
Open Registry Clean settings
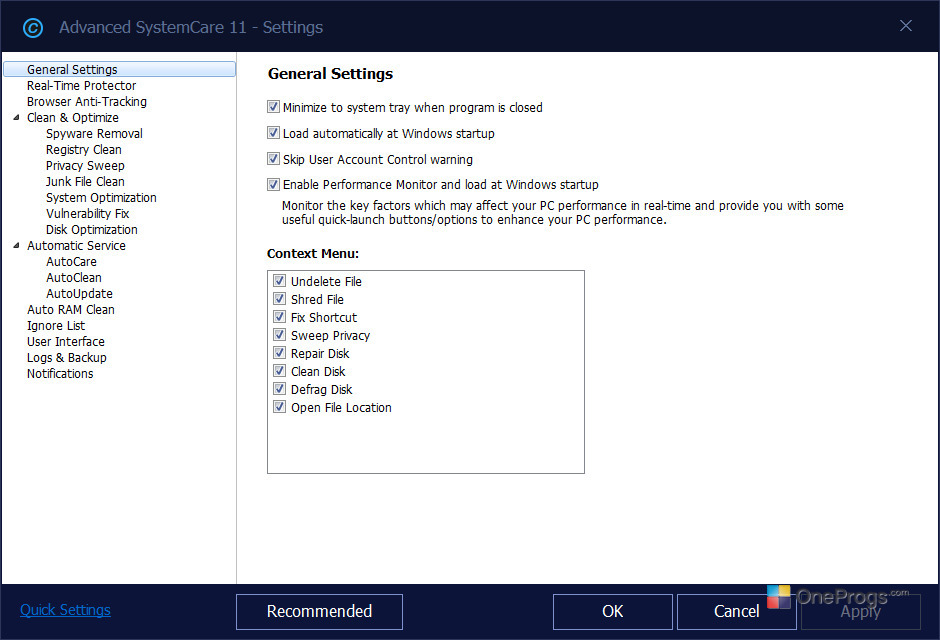pyautogui.click(x=83, y=150)
